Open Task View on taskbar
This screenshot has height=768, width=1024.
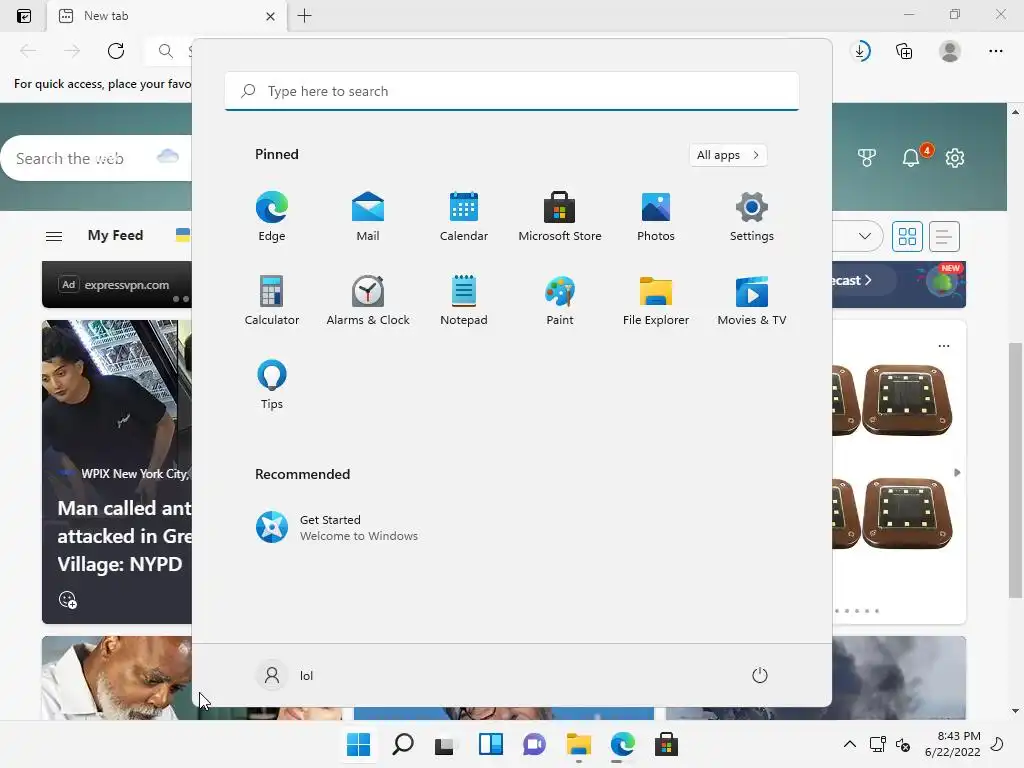click(x=445, y=744)
